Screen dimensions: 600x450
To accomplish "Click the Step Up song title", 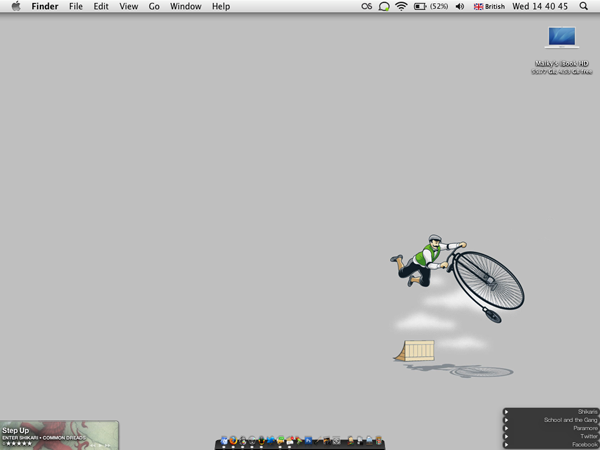I will tap(16, 430).
